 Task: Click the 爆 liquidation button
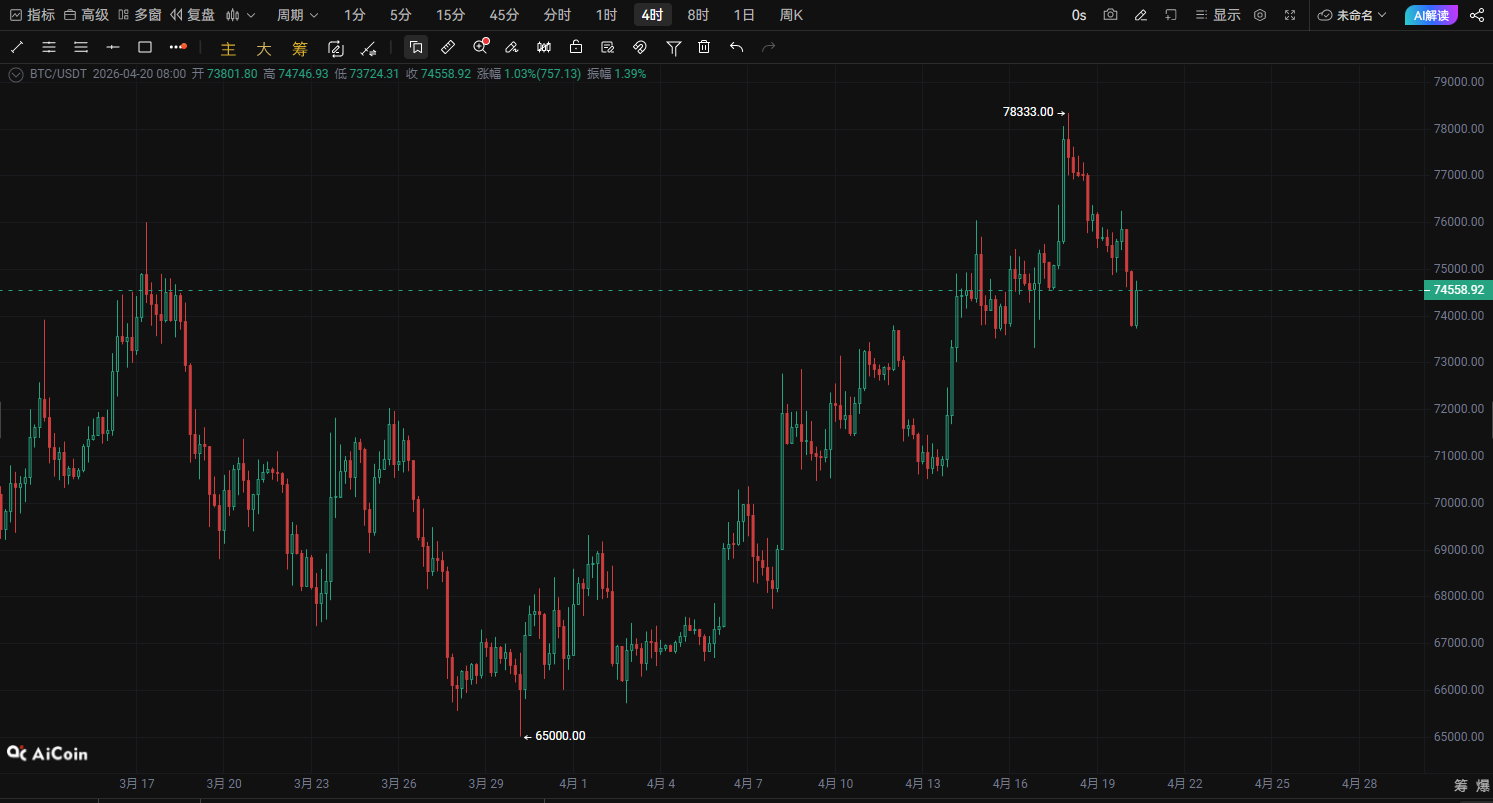[x=1481, y=785]
